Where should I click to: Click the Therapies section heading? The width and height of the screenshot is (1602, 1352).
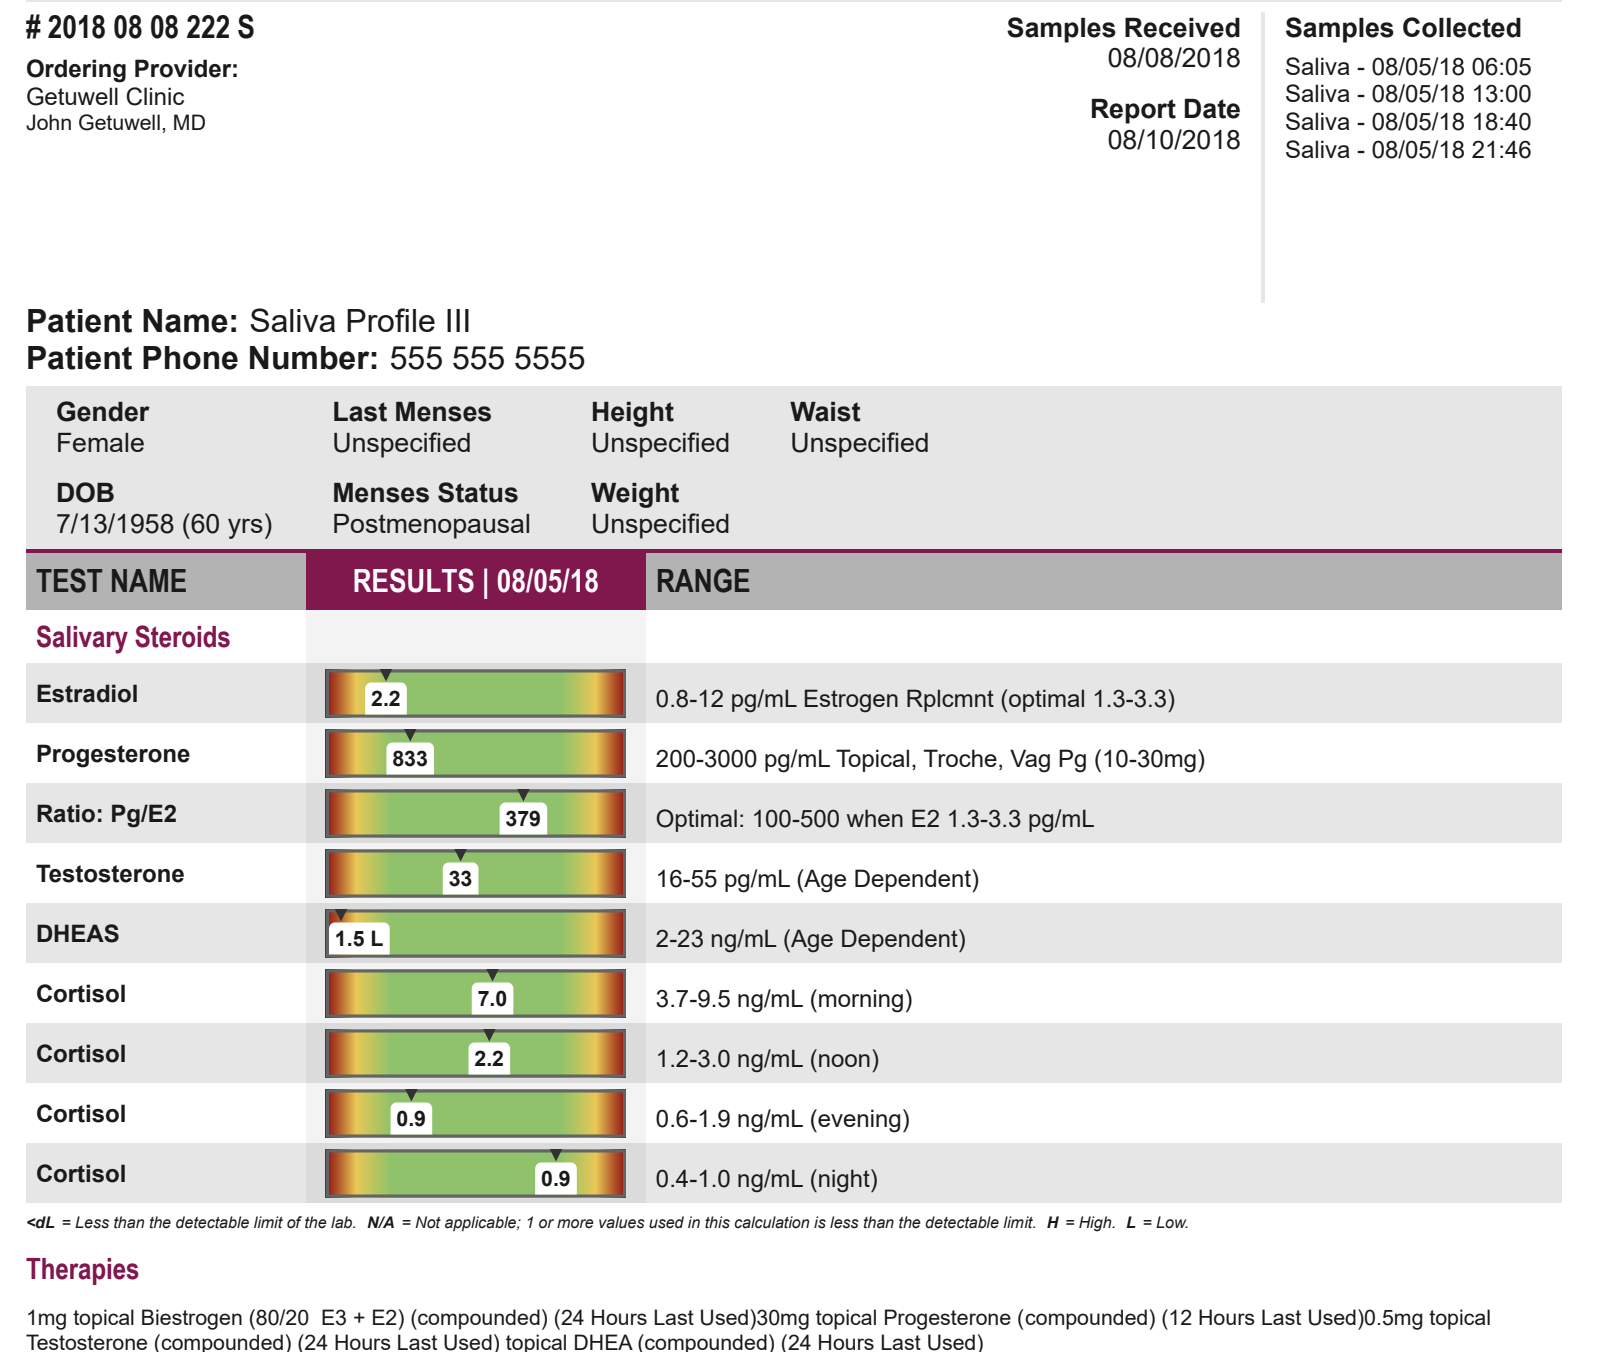(82, 1270)
